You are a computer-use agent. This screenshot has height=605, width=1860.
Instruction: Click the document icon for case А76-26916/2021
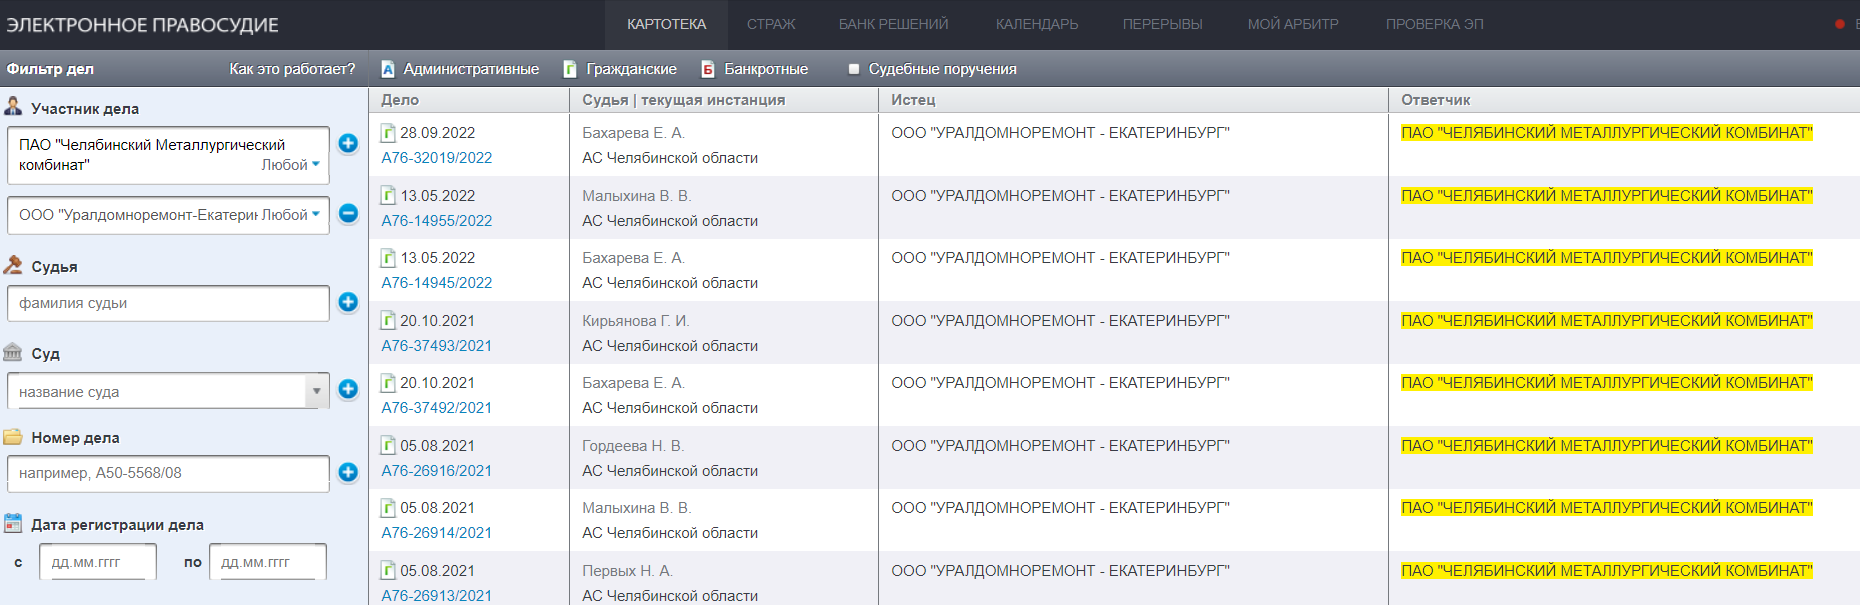click(388, 446)
